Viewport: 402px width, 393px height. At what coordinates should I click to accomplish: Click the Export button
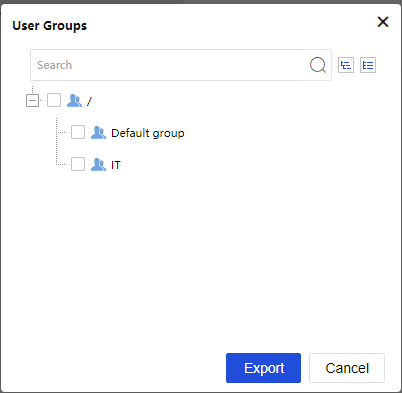[263, 368]
